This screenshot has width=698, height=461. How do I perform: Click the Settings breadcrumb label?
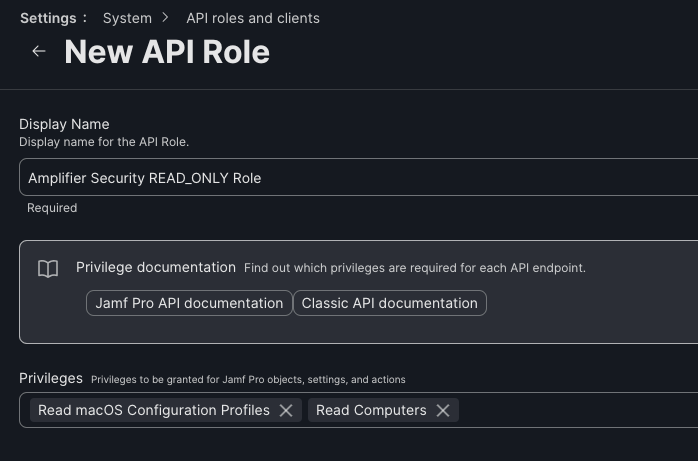click(48, 18)
